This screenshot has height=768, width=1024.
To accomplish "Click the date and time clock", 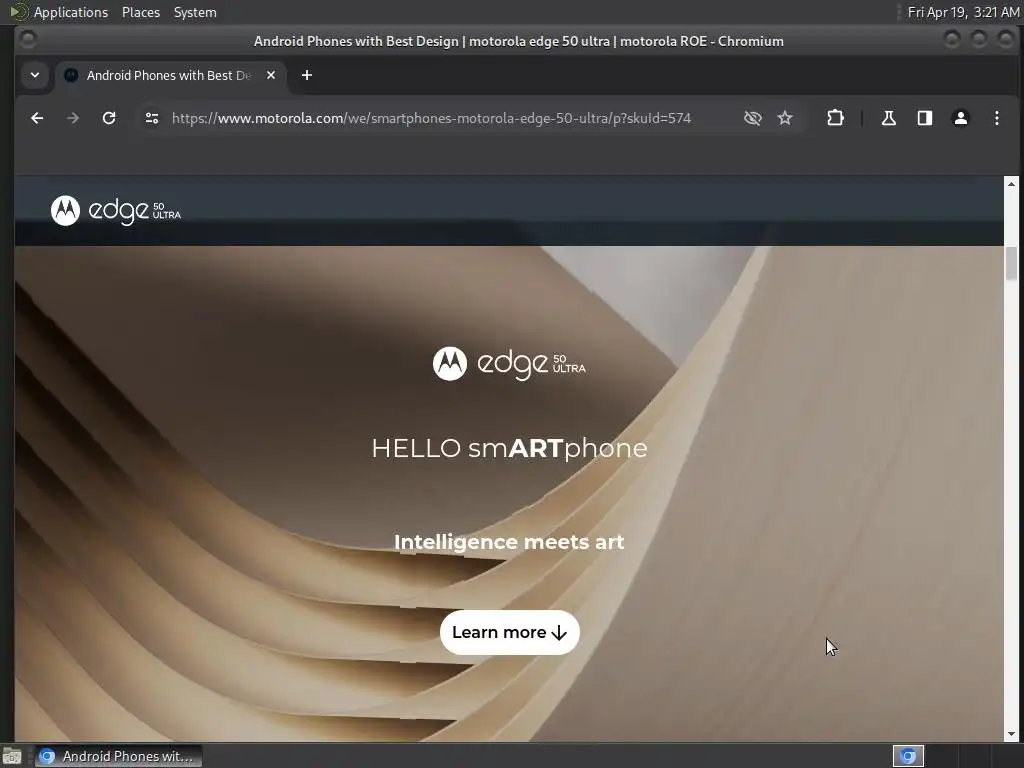I will 963,12.
